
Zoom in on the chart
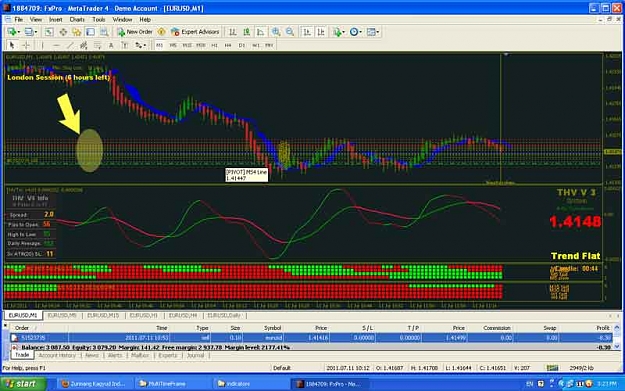pos(276,32)
